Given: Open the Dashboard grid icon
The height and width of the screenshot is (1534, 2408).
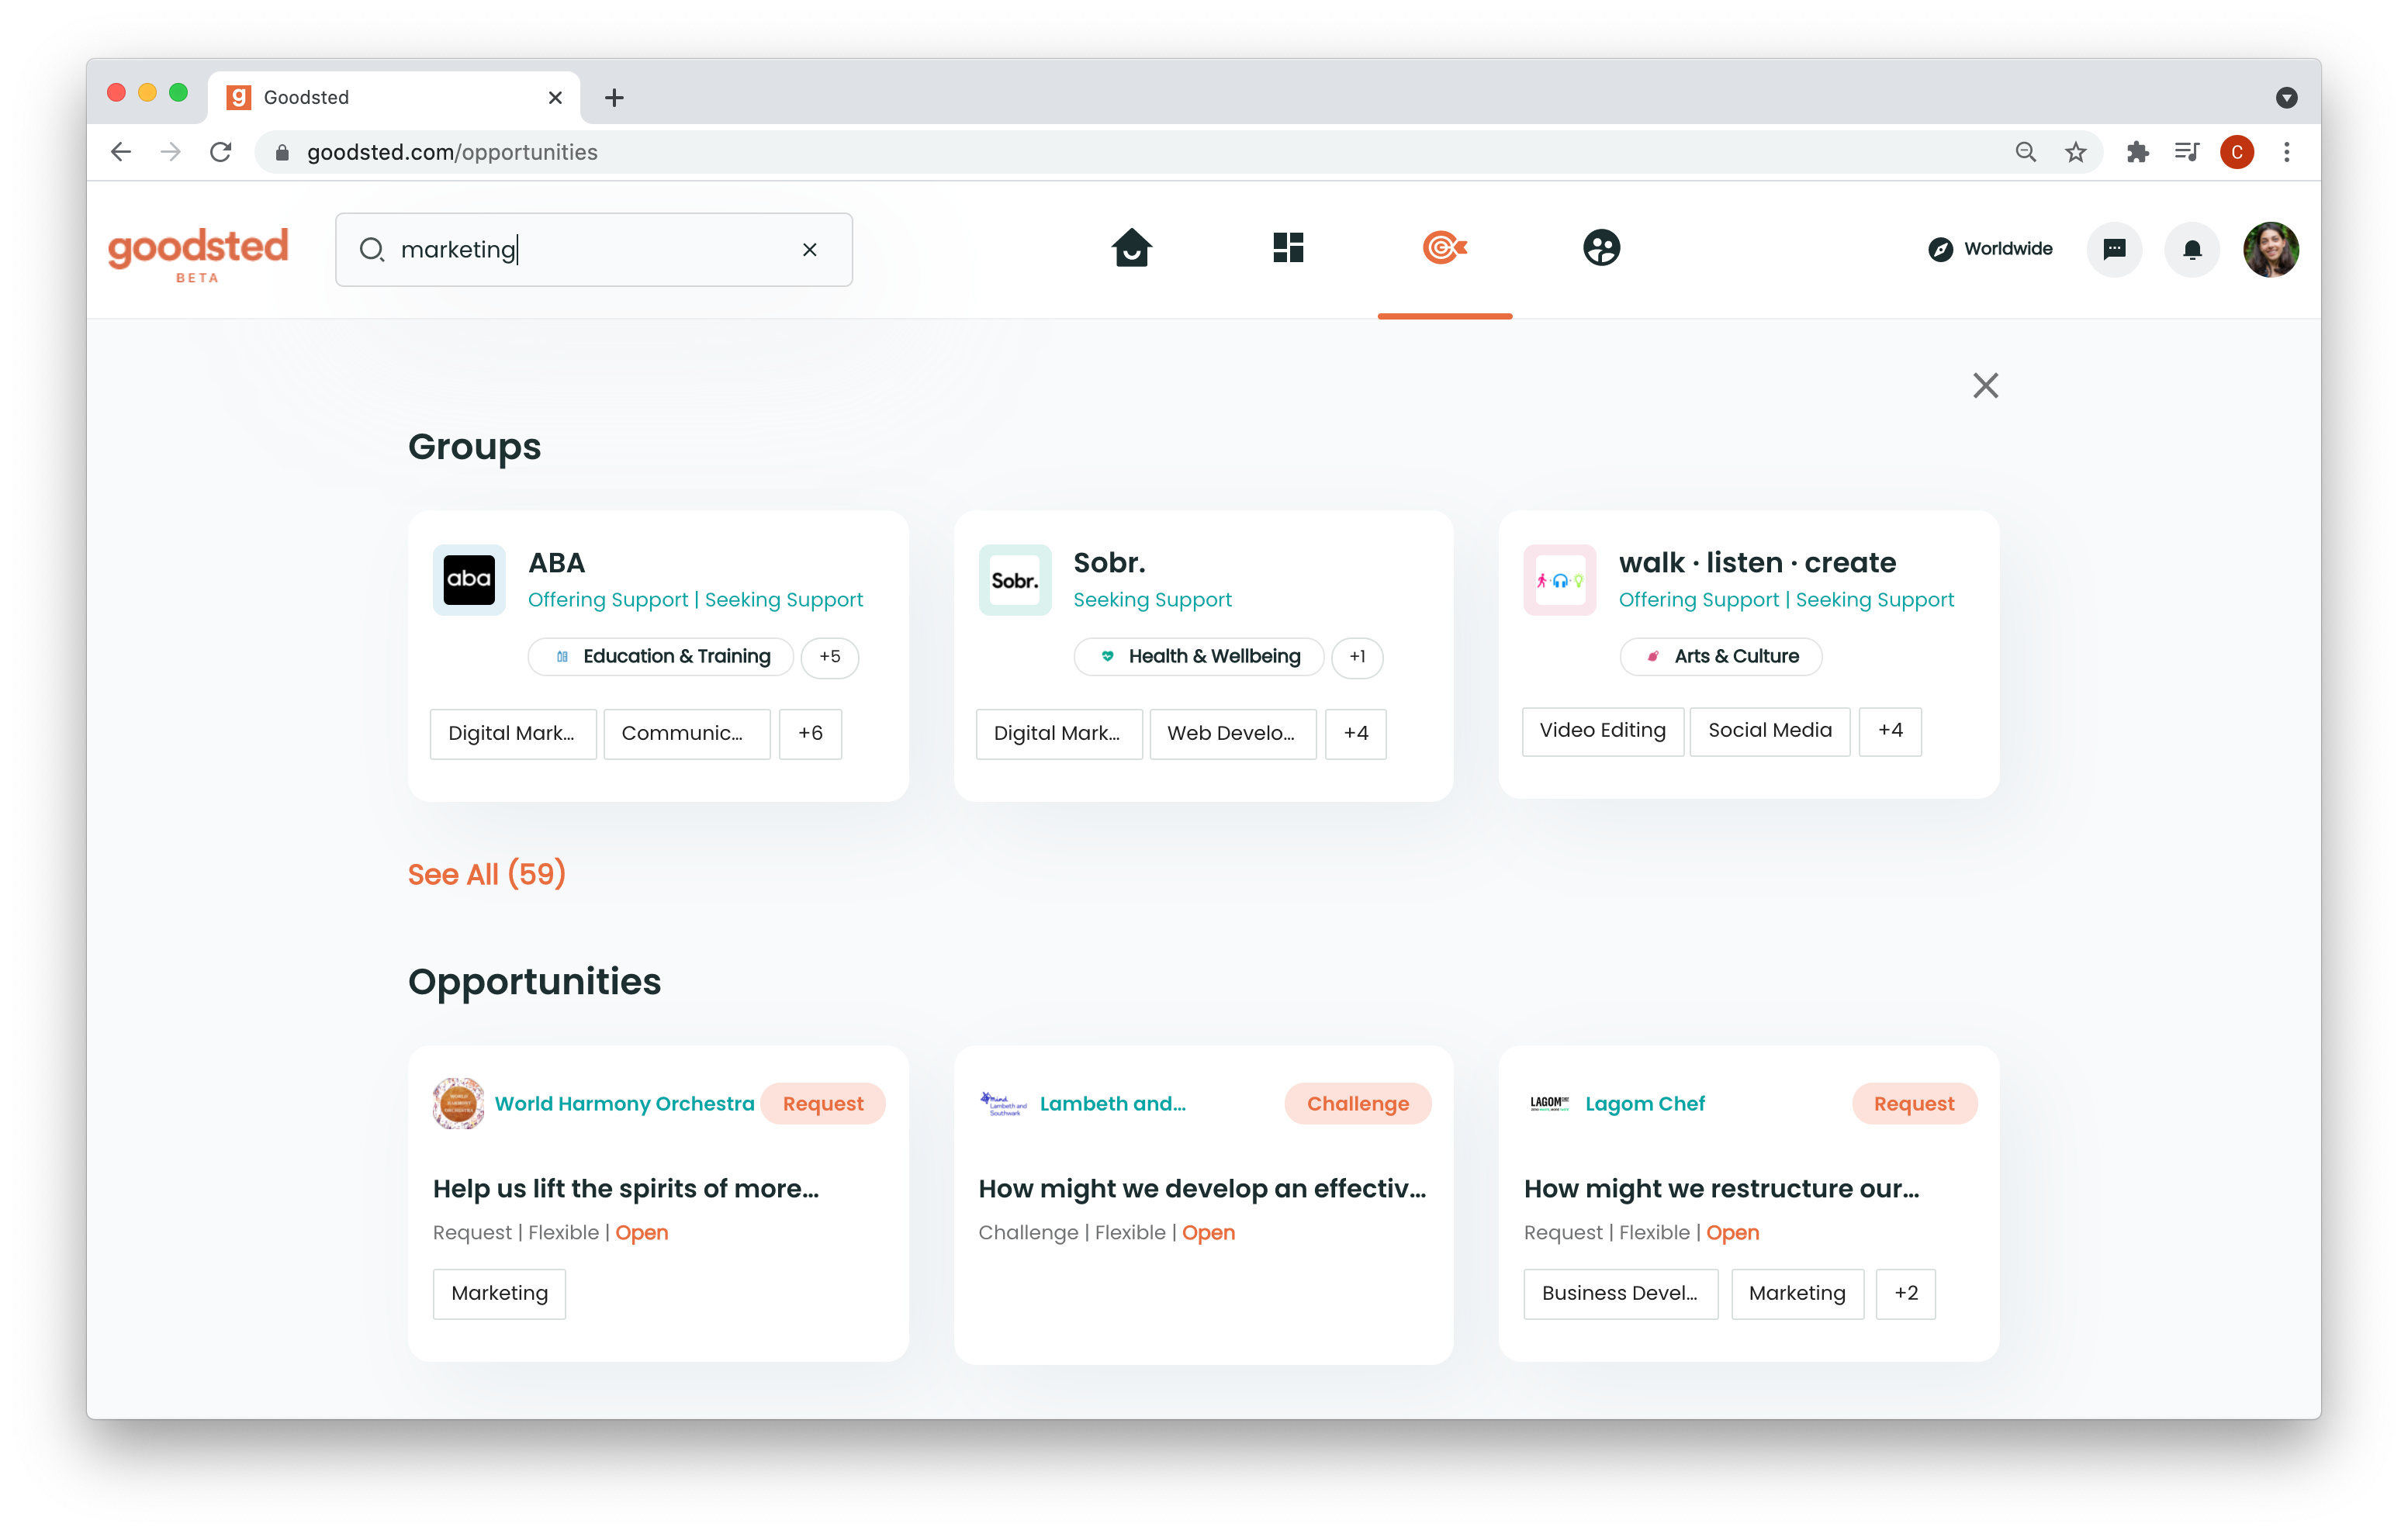Looking at the screenshot, I should click(x=1288, y=248).
